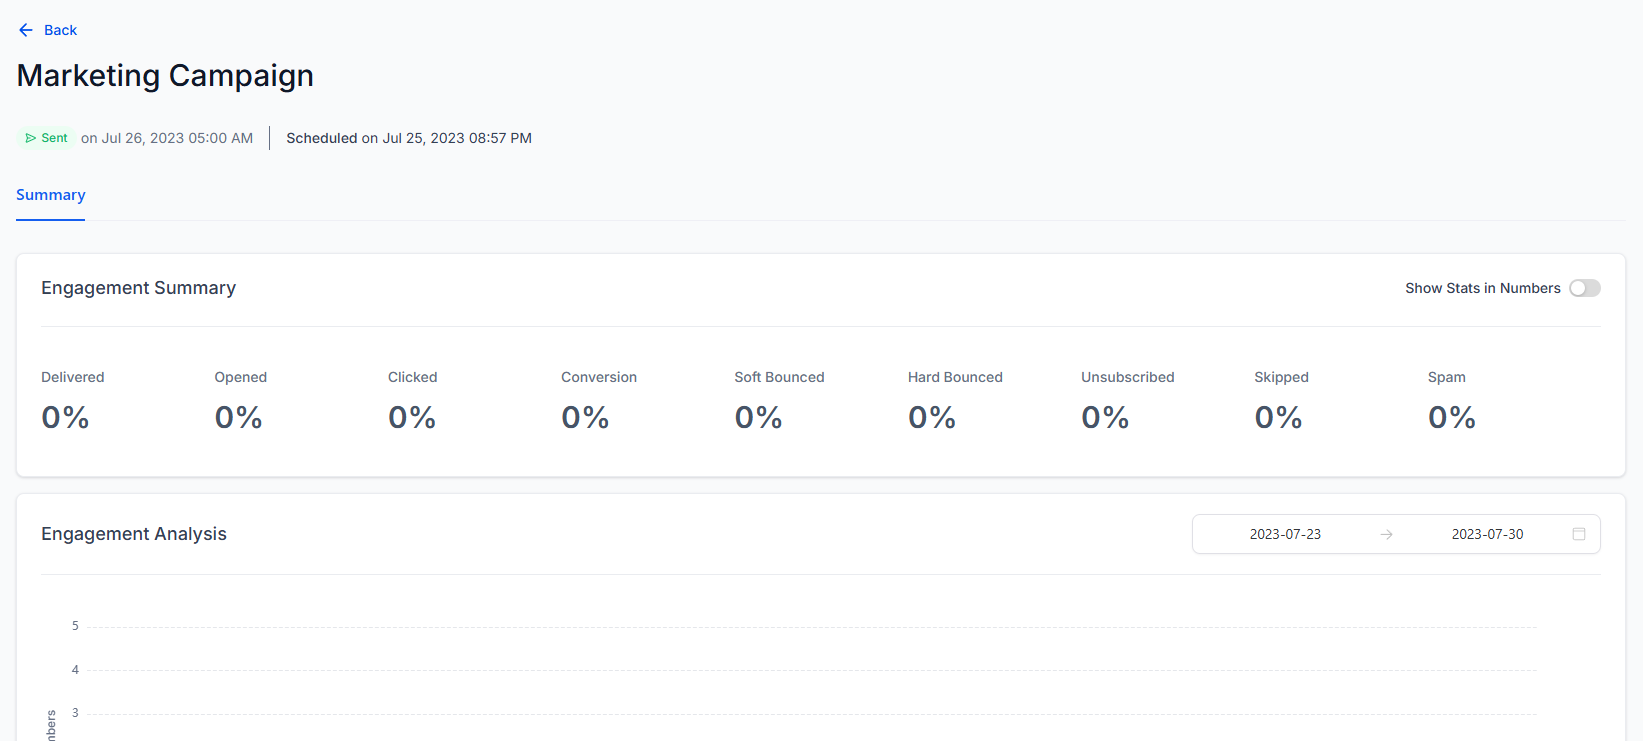Open the Summary tab
Viewport: 1643px width, 741px height.
tap(50, 195)
